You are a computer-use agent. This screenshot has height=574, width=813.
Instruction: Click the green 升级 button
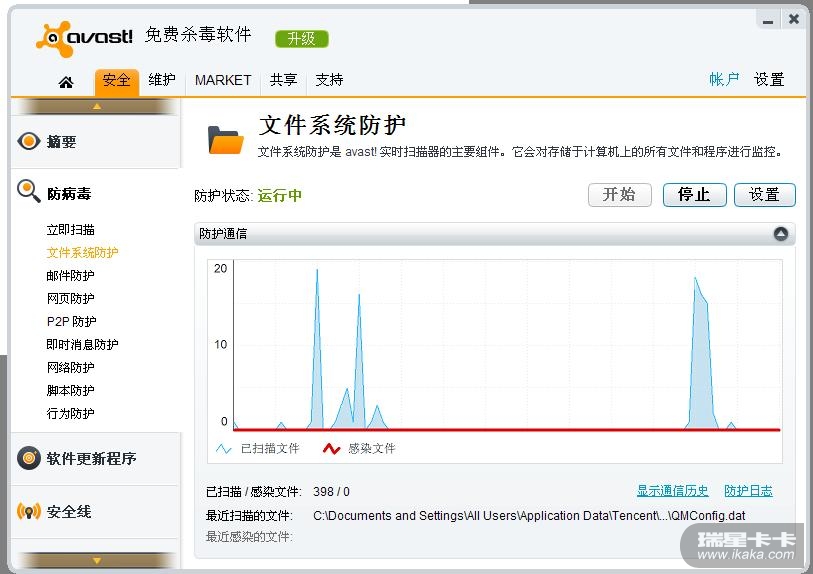tap(302, 39)
